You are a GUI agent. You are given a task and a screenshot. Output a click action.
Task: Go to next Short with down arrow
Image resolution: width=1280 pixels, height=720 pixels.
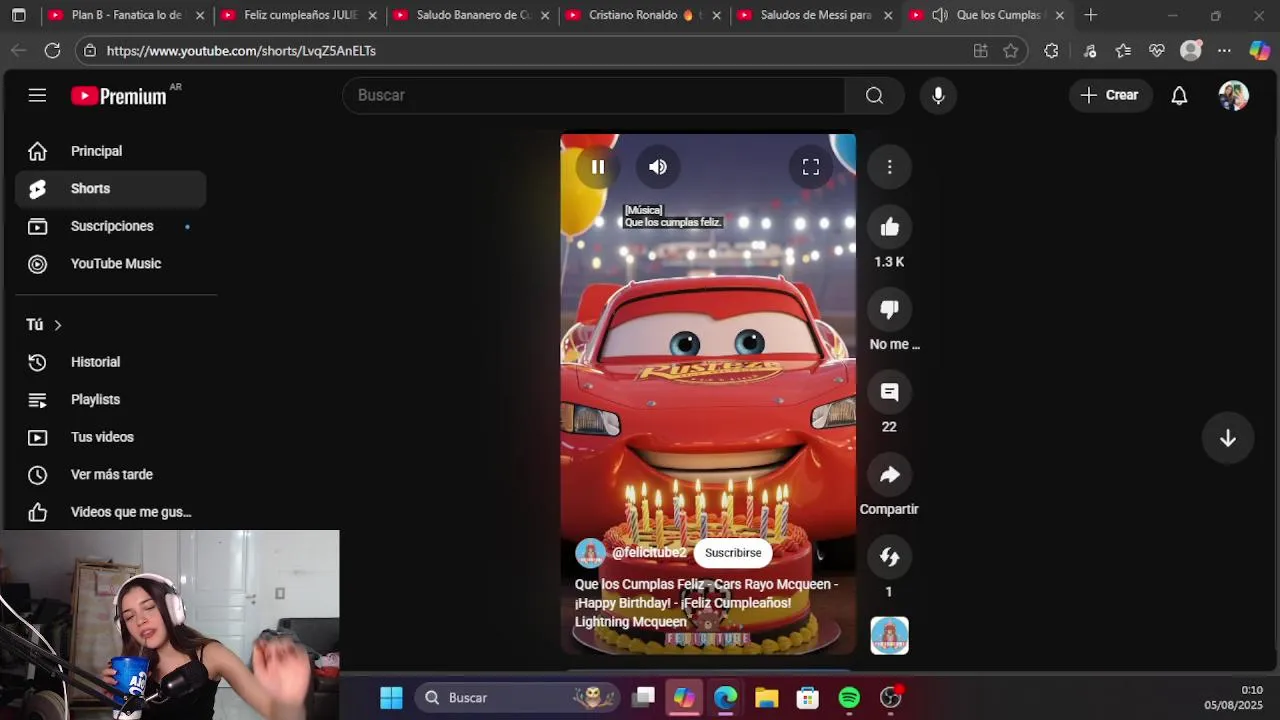pyautogui.click(x=1228, y=438)
